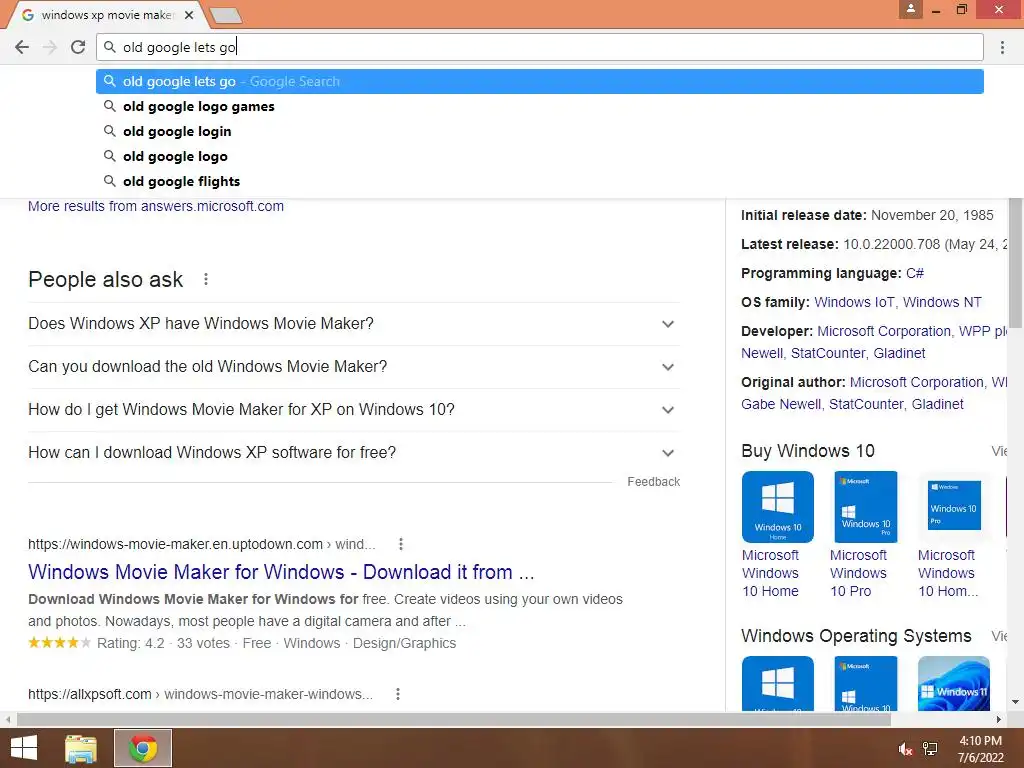Open the network icon in system tray

tap(930, 749)
